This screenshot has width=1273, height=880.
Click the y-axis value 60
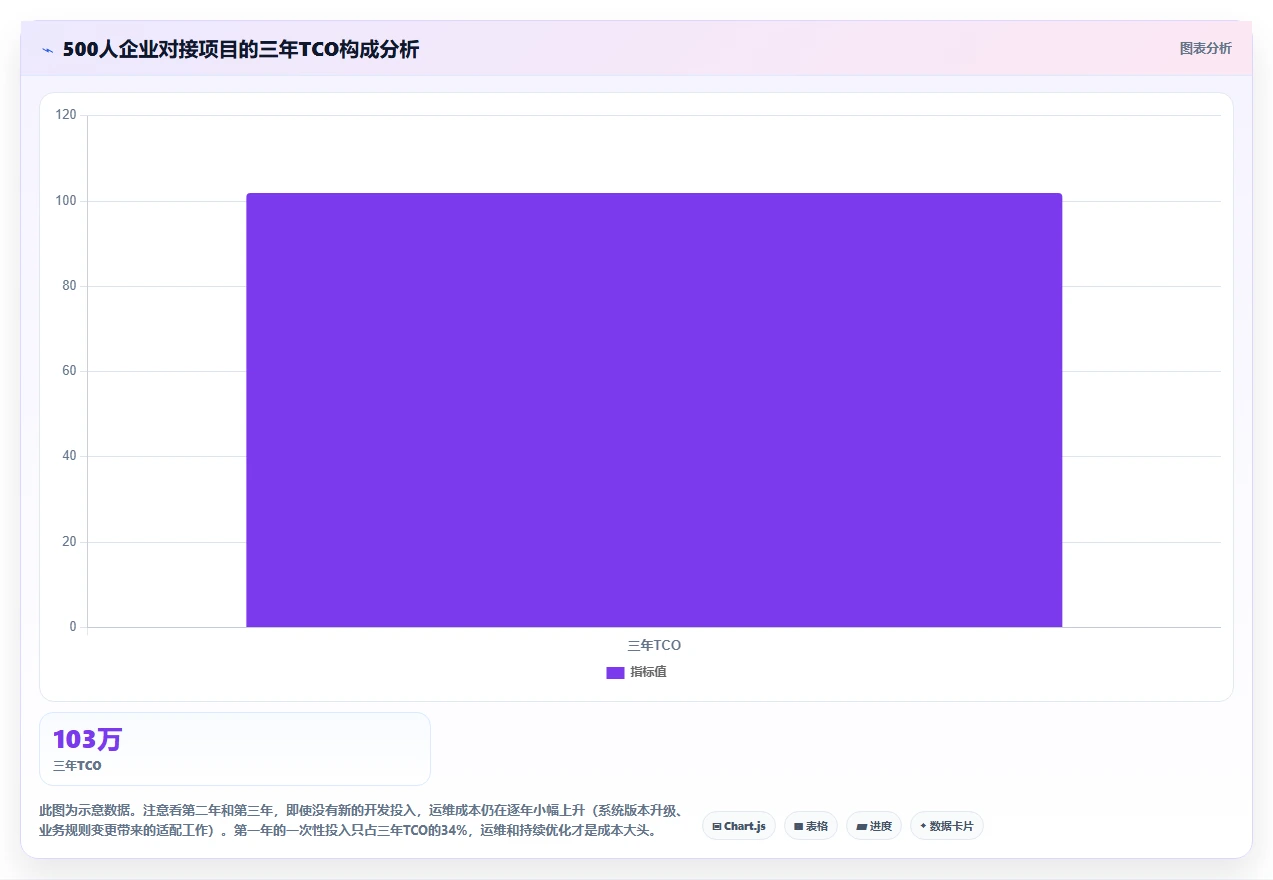coord(70,371)
